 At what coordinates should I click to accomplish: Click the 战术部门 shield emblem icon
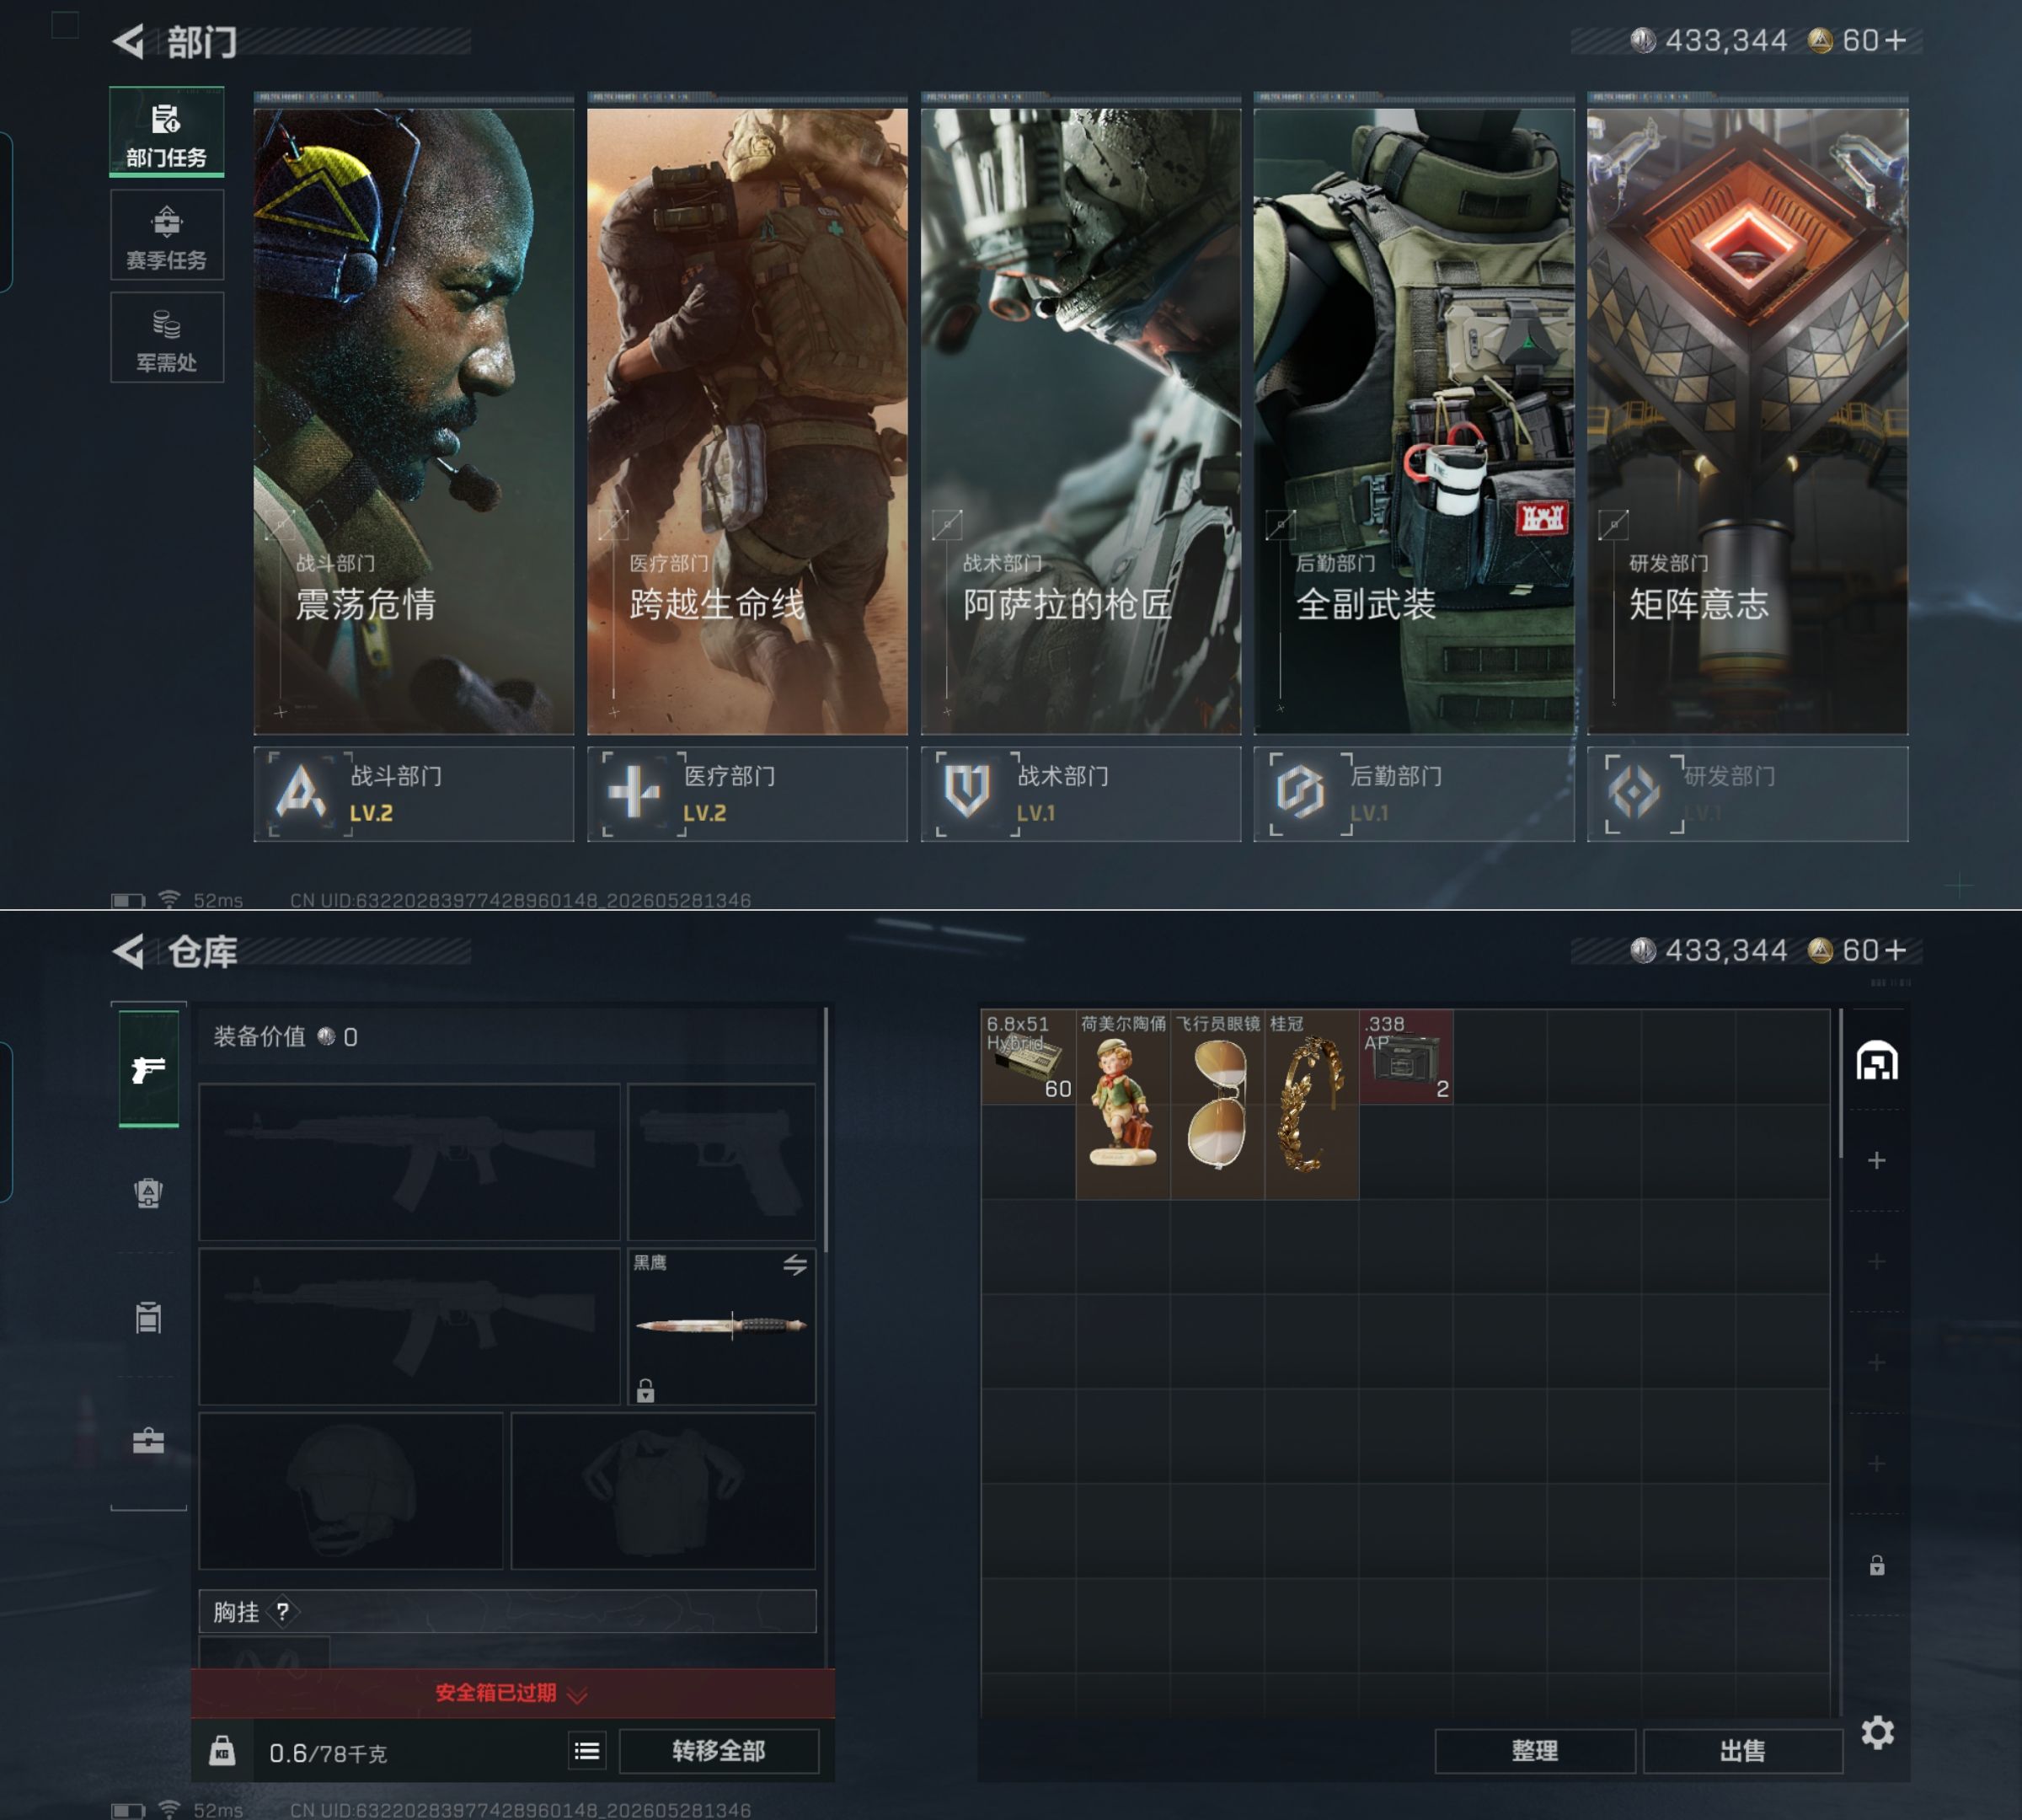[x=967, y=793]
